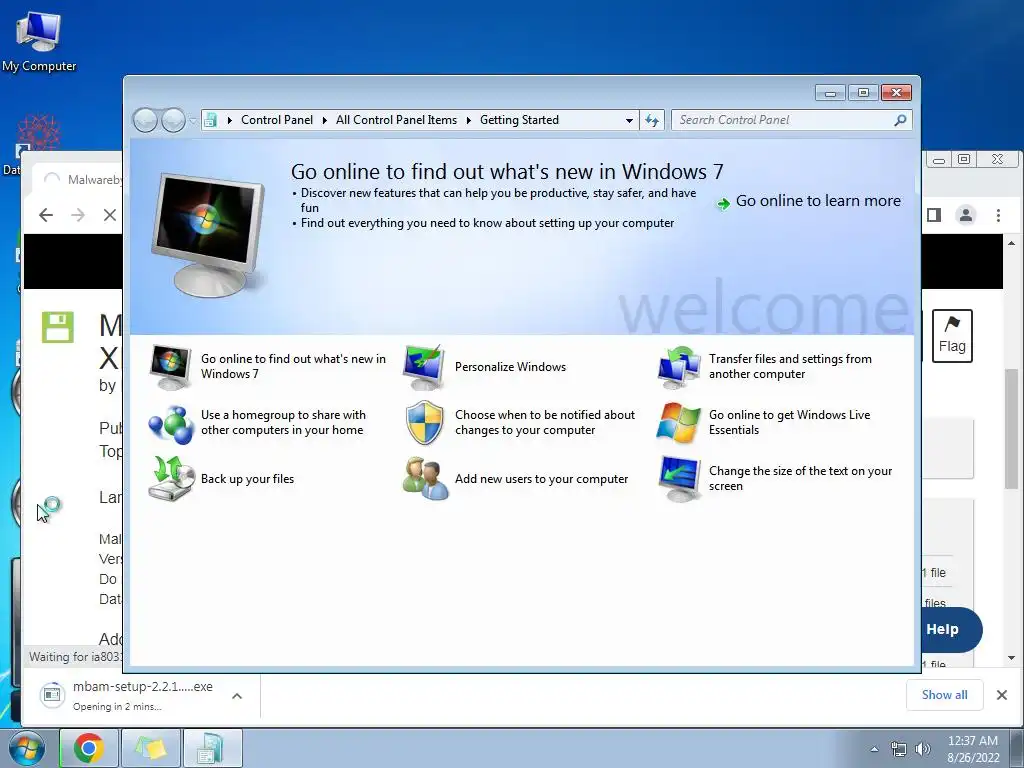Show hidden tray icons arrow
The height and width of the screenshot is (768, 1024).
tap(874, 749)
